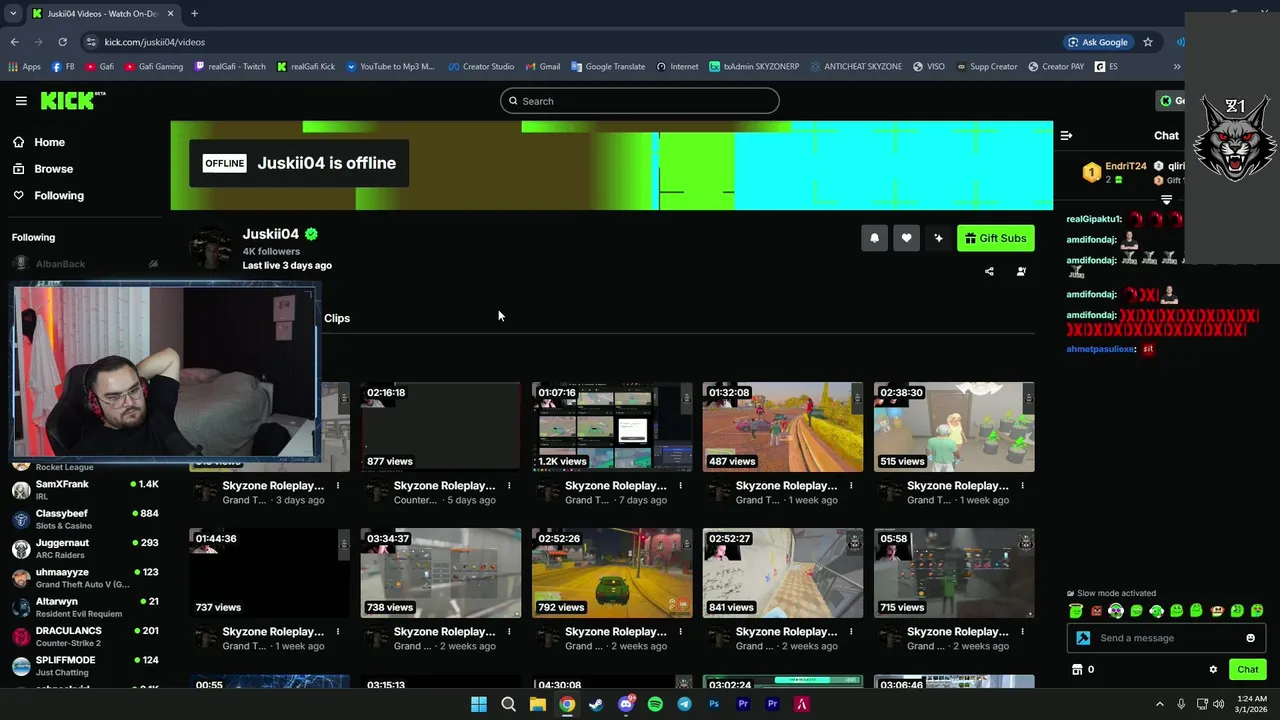
Task: Click the green Chat send button
Action: [x=1248, y=670]
